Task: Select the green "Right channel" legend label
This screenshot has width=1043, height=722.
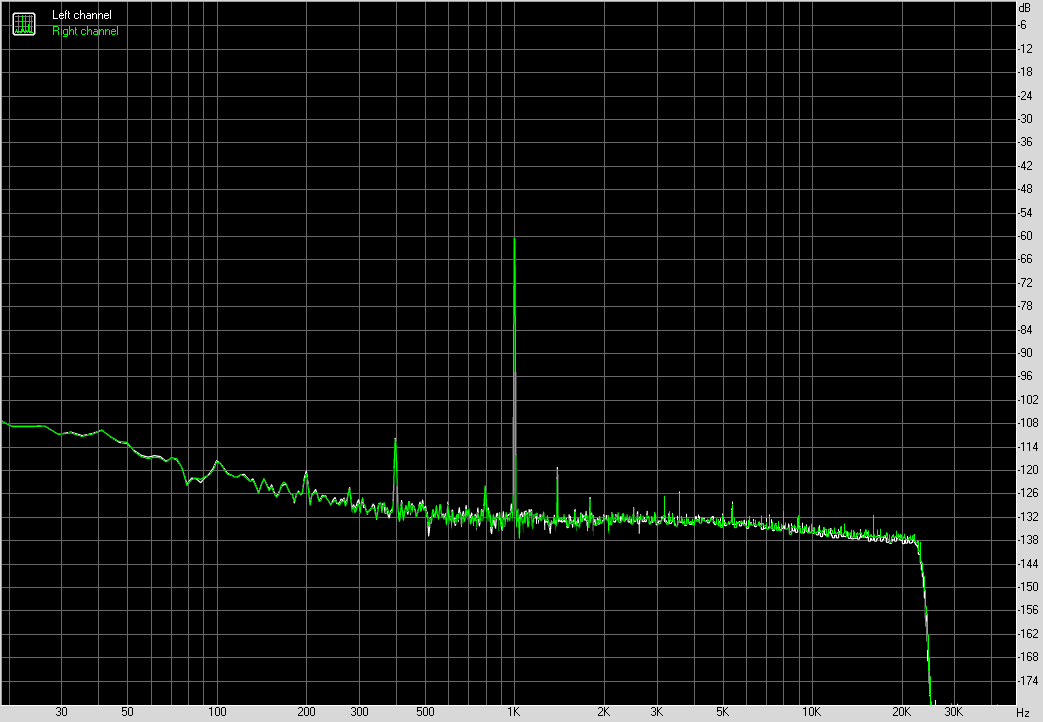Action: (x=85, y=31)
